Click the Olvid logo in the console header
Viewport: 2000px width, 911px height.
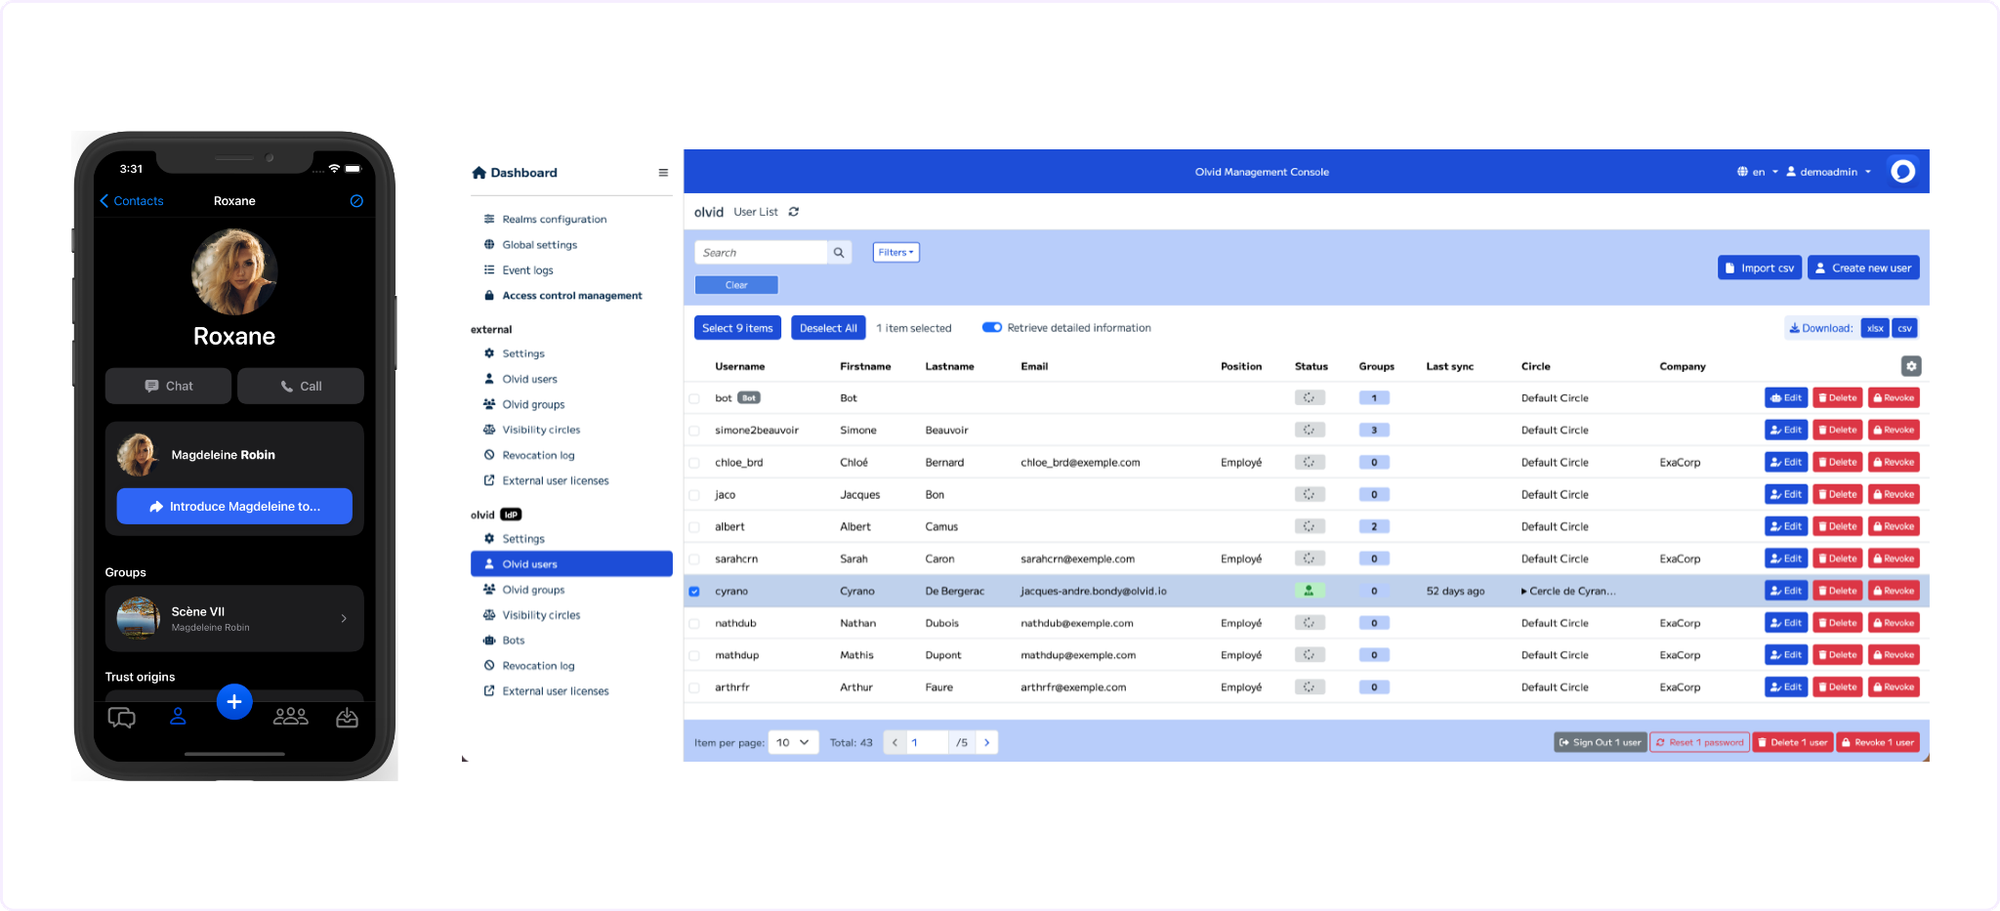[1903, 171]
